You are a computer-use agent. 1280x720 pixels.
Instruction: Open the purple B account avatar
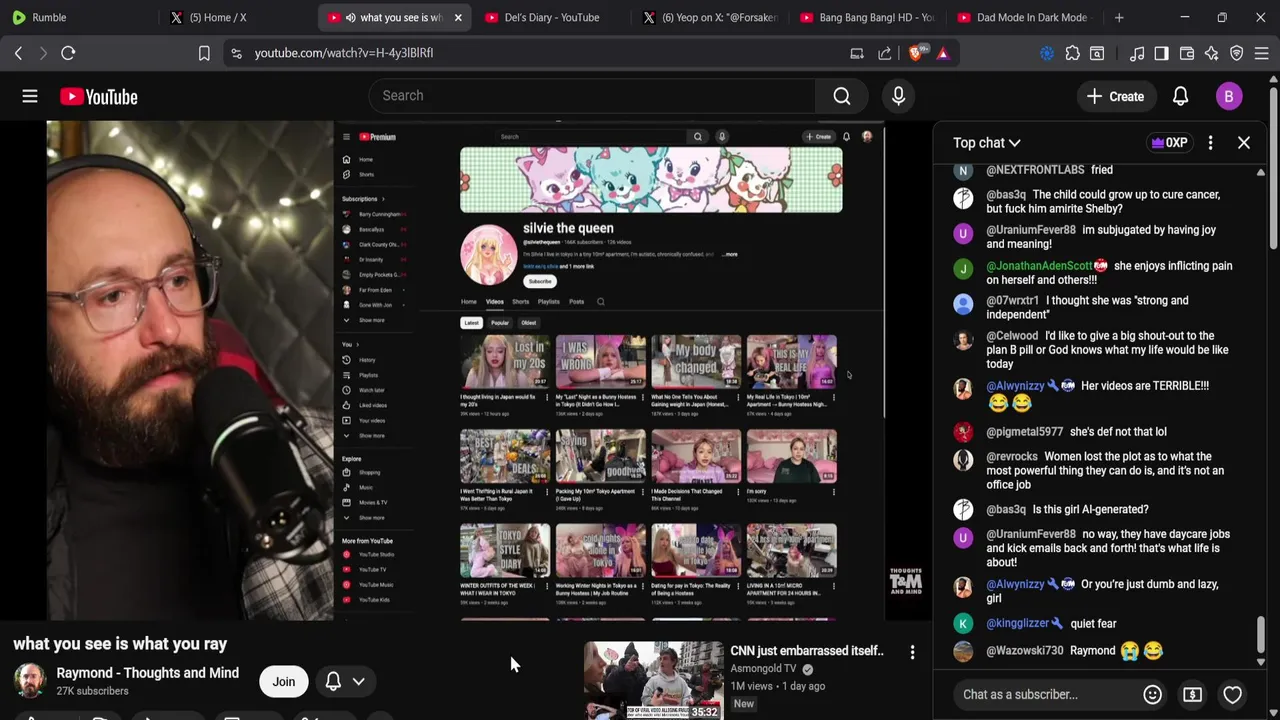1229,96
